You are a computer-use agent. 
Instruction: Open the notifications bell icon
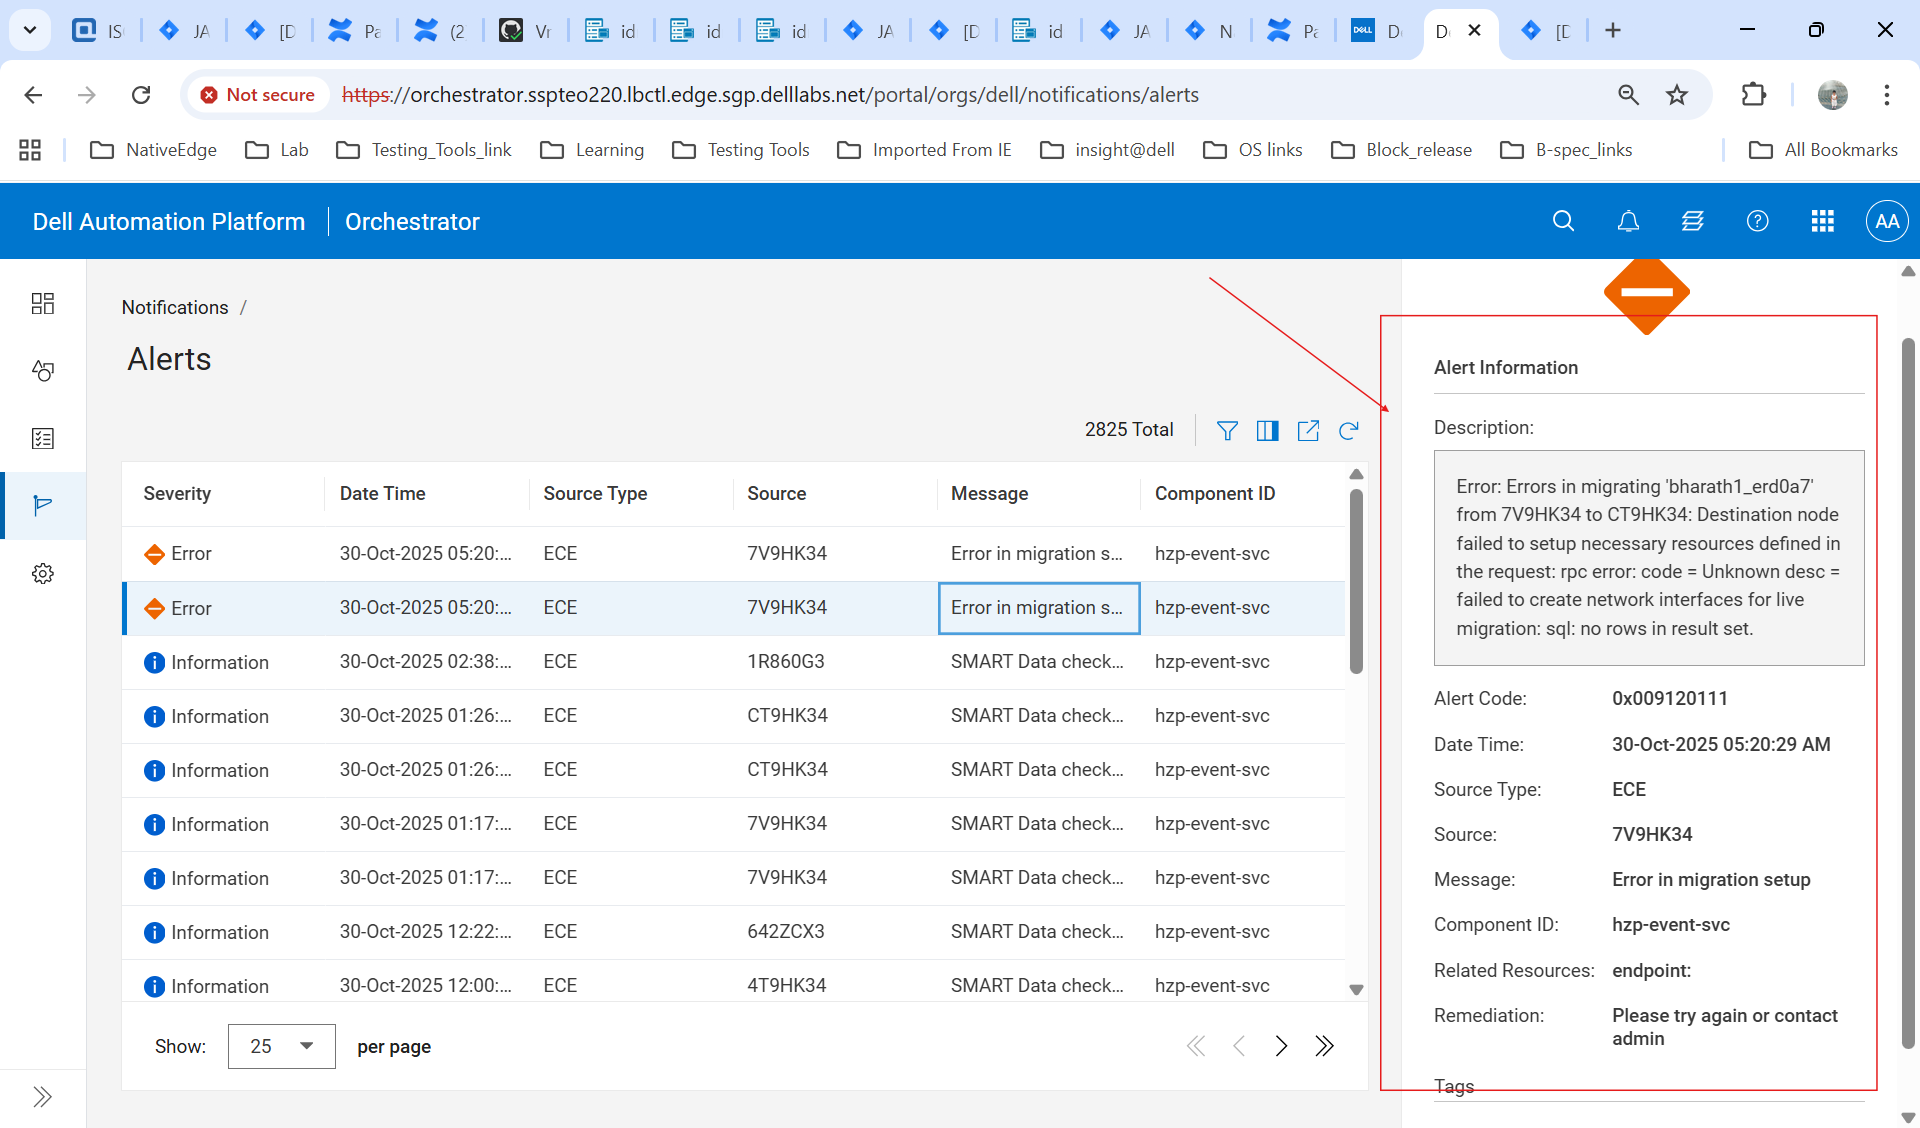click(1628, 221)
